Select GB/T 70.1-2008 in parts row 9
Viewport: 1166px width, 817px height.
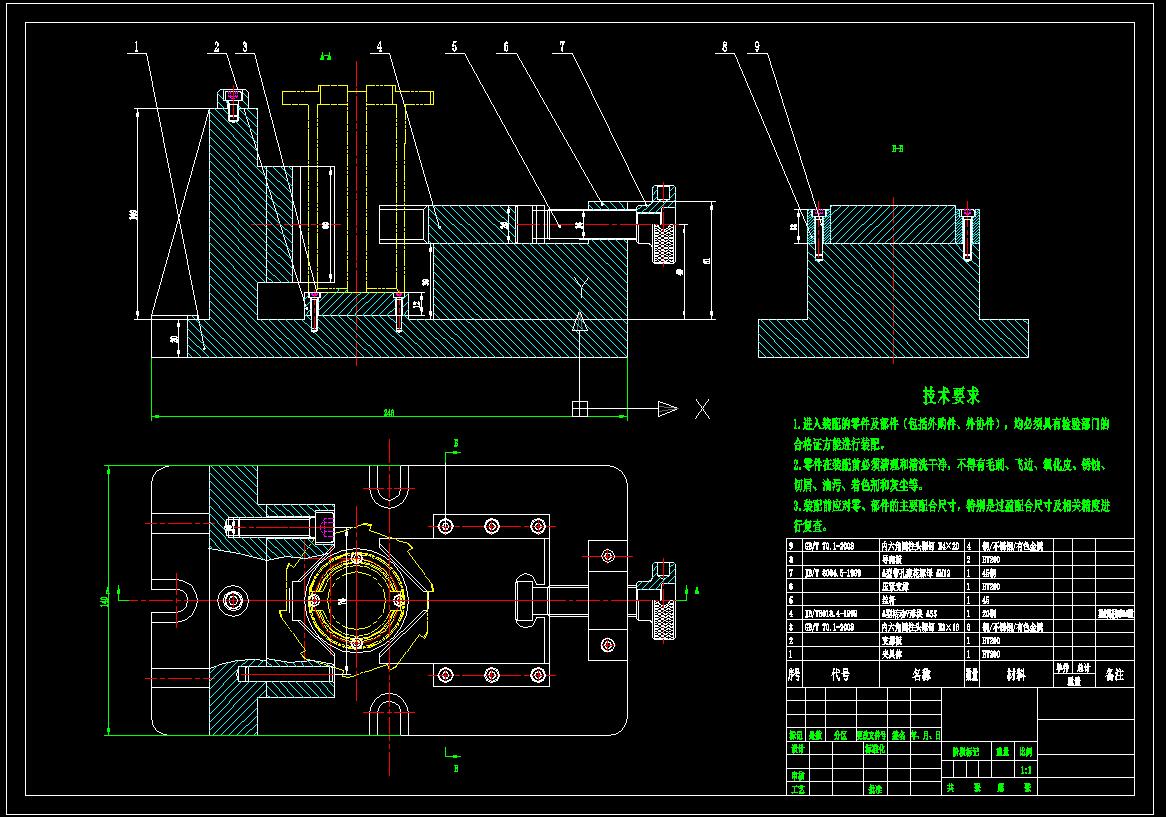pos(829,546)
